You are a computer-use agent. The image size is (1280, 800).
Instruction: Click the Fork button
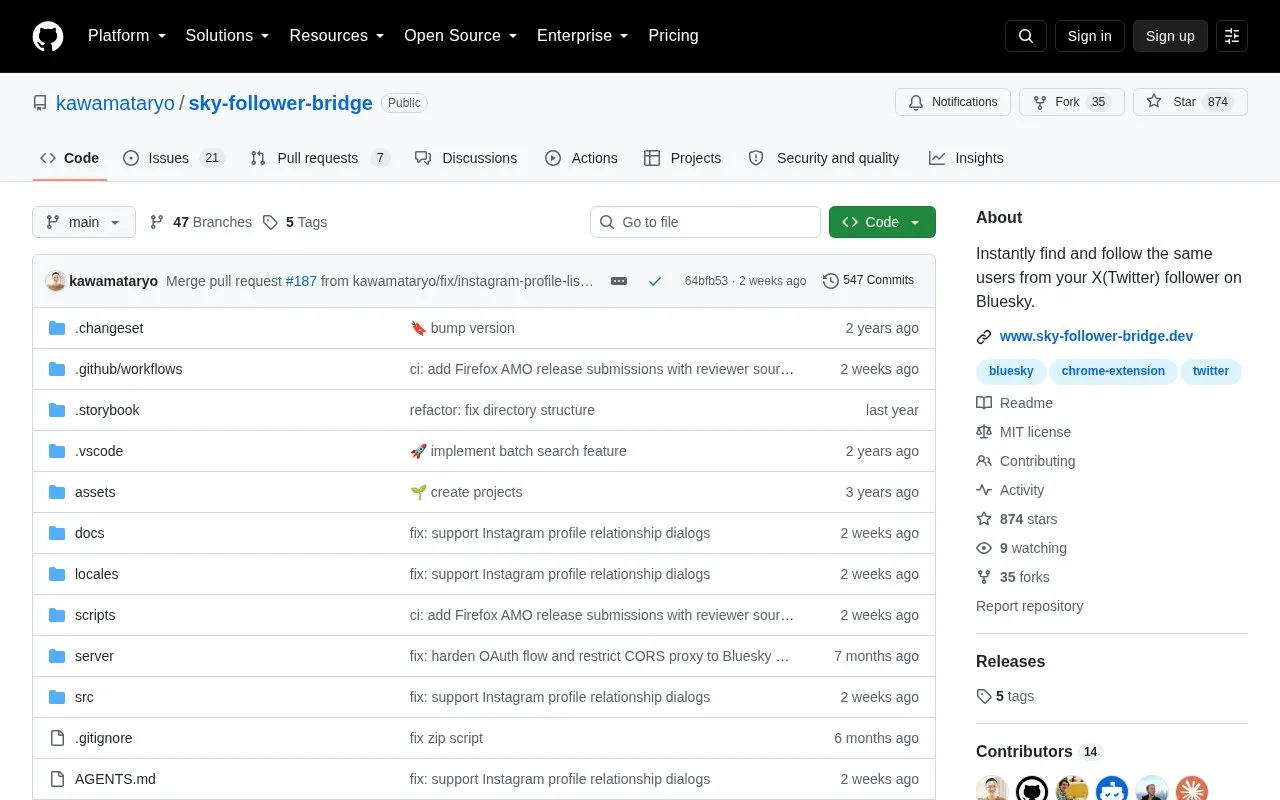(x=1072, y=102)
